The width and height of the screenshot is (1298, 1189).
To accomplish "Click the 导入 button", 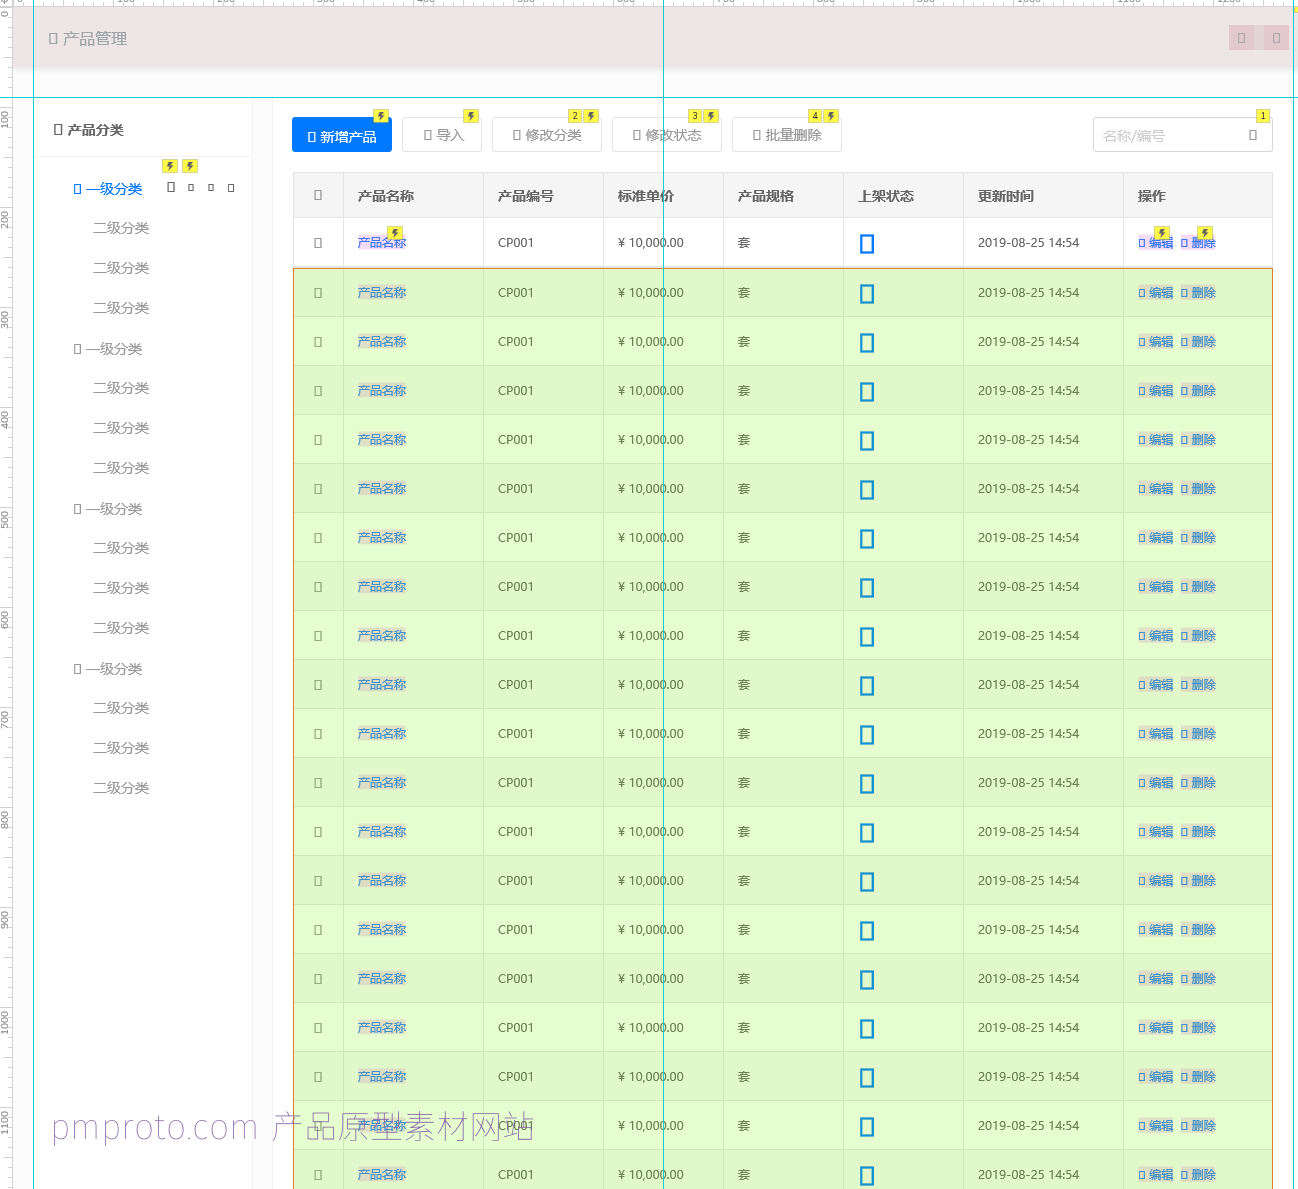I will coord(442,135).
